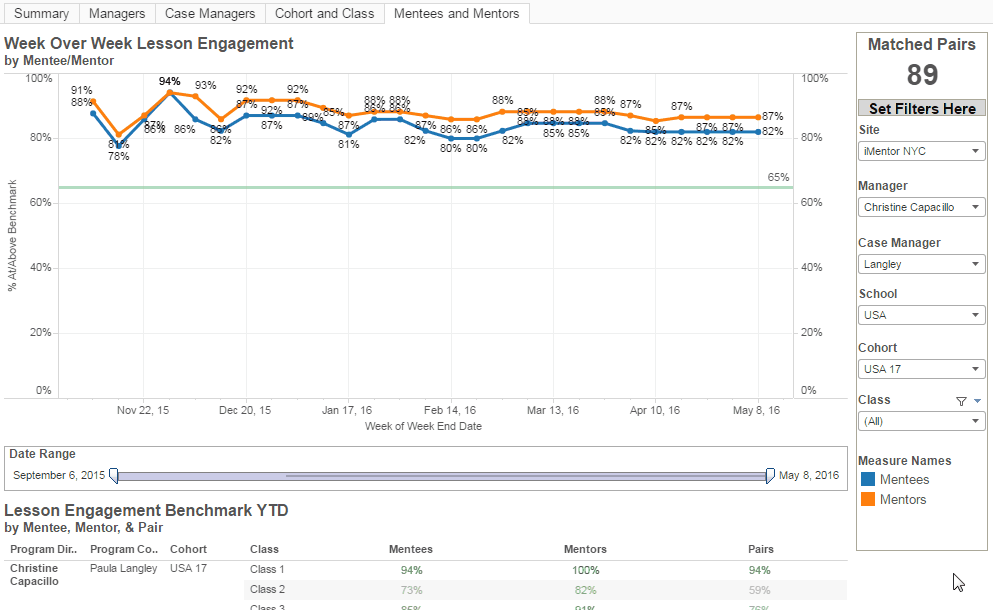Image resolution: width=993 pixels, height=610 pixels.
Task: Switch to the Summary tab
Action: point(41,13)
